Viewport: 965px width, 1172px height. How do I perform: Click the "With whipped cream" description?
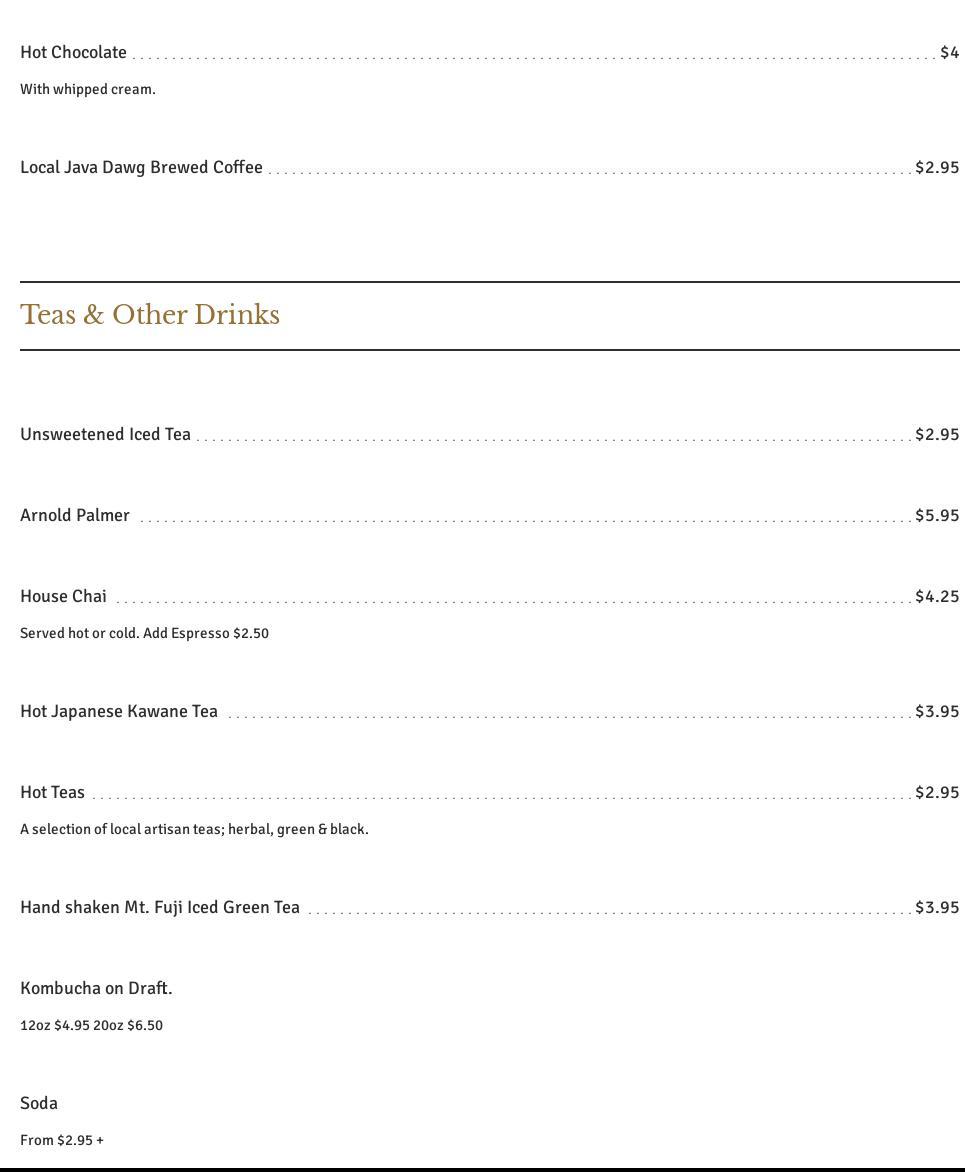click(88, 90)
